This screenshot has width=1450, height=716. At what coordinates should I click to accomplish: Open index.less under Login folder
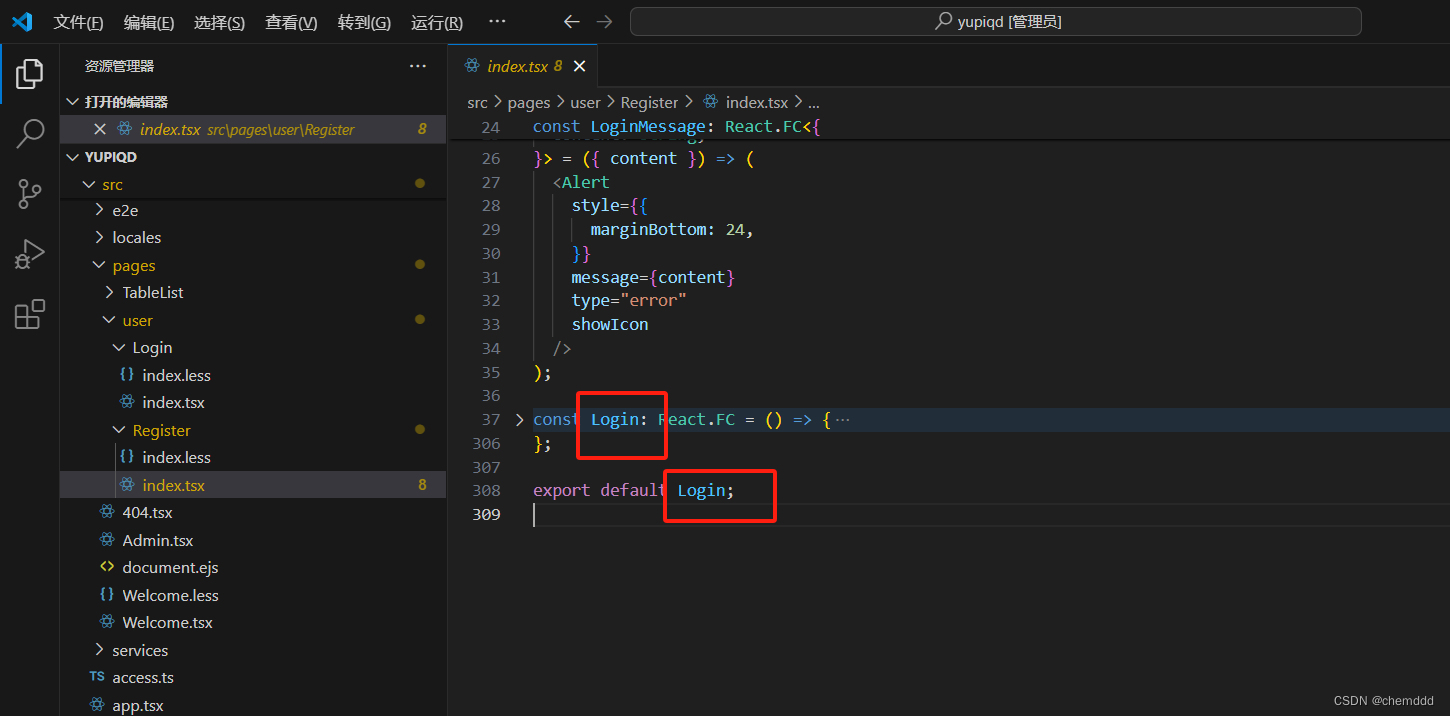click(176, 375)
